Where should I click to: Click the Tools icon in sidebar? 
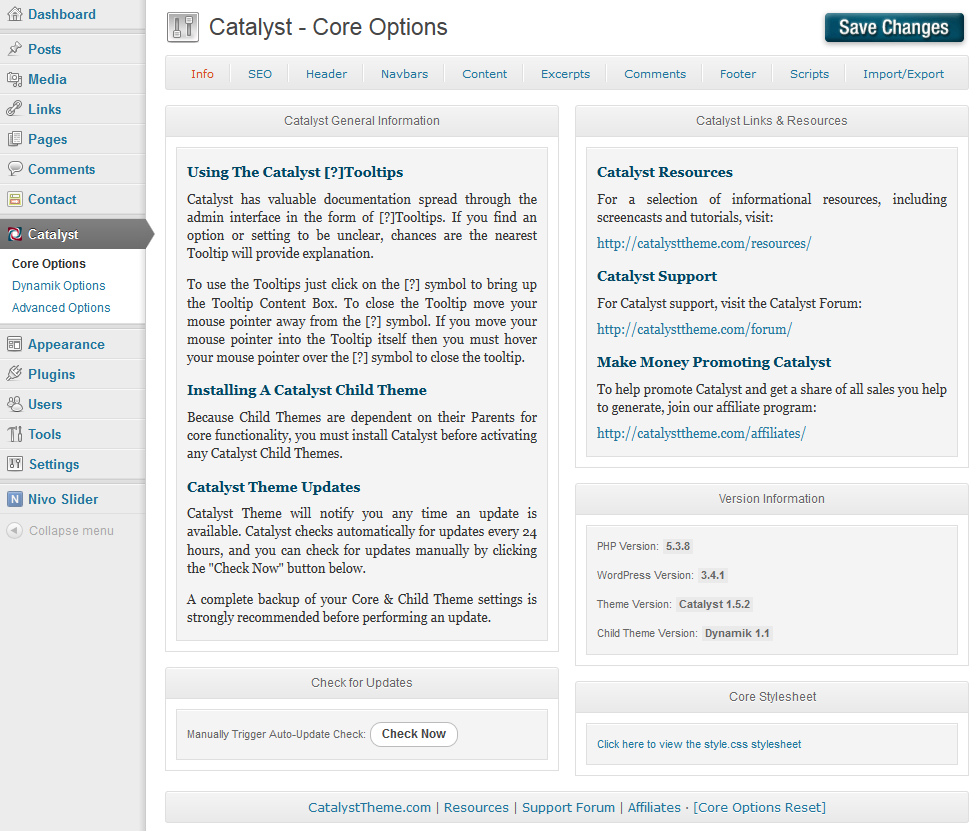coord(14,434)
